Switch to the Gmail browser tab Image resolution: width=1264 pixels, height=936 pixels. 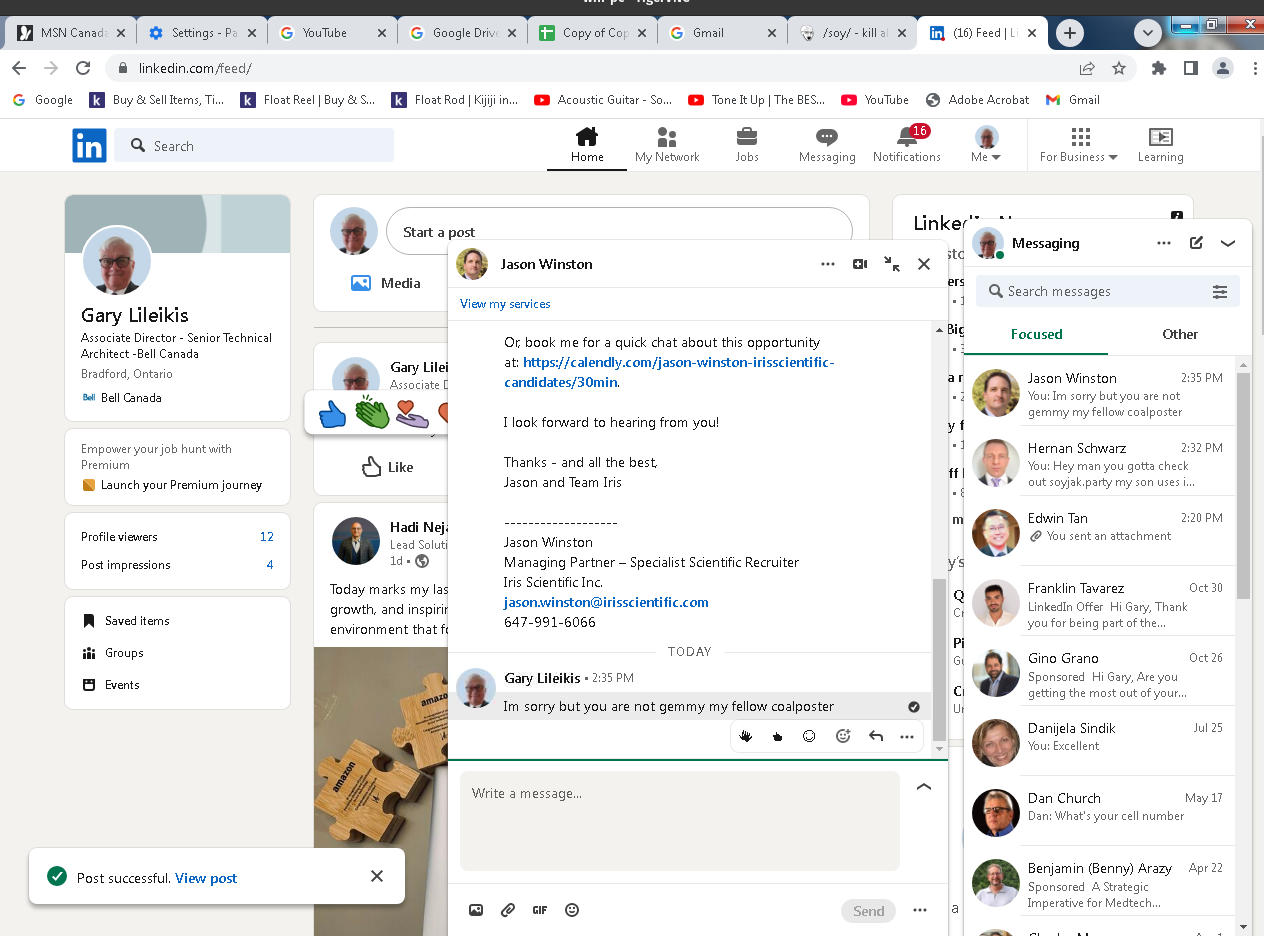pos(722,33)
